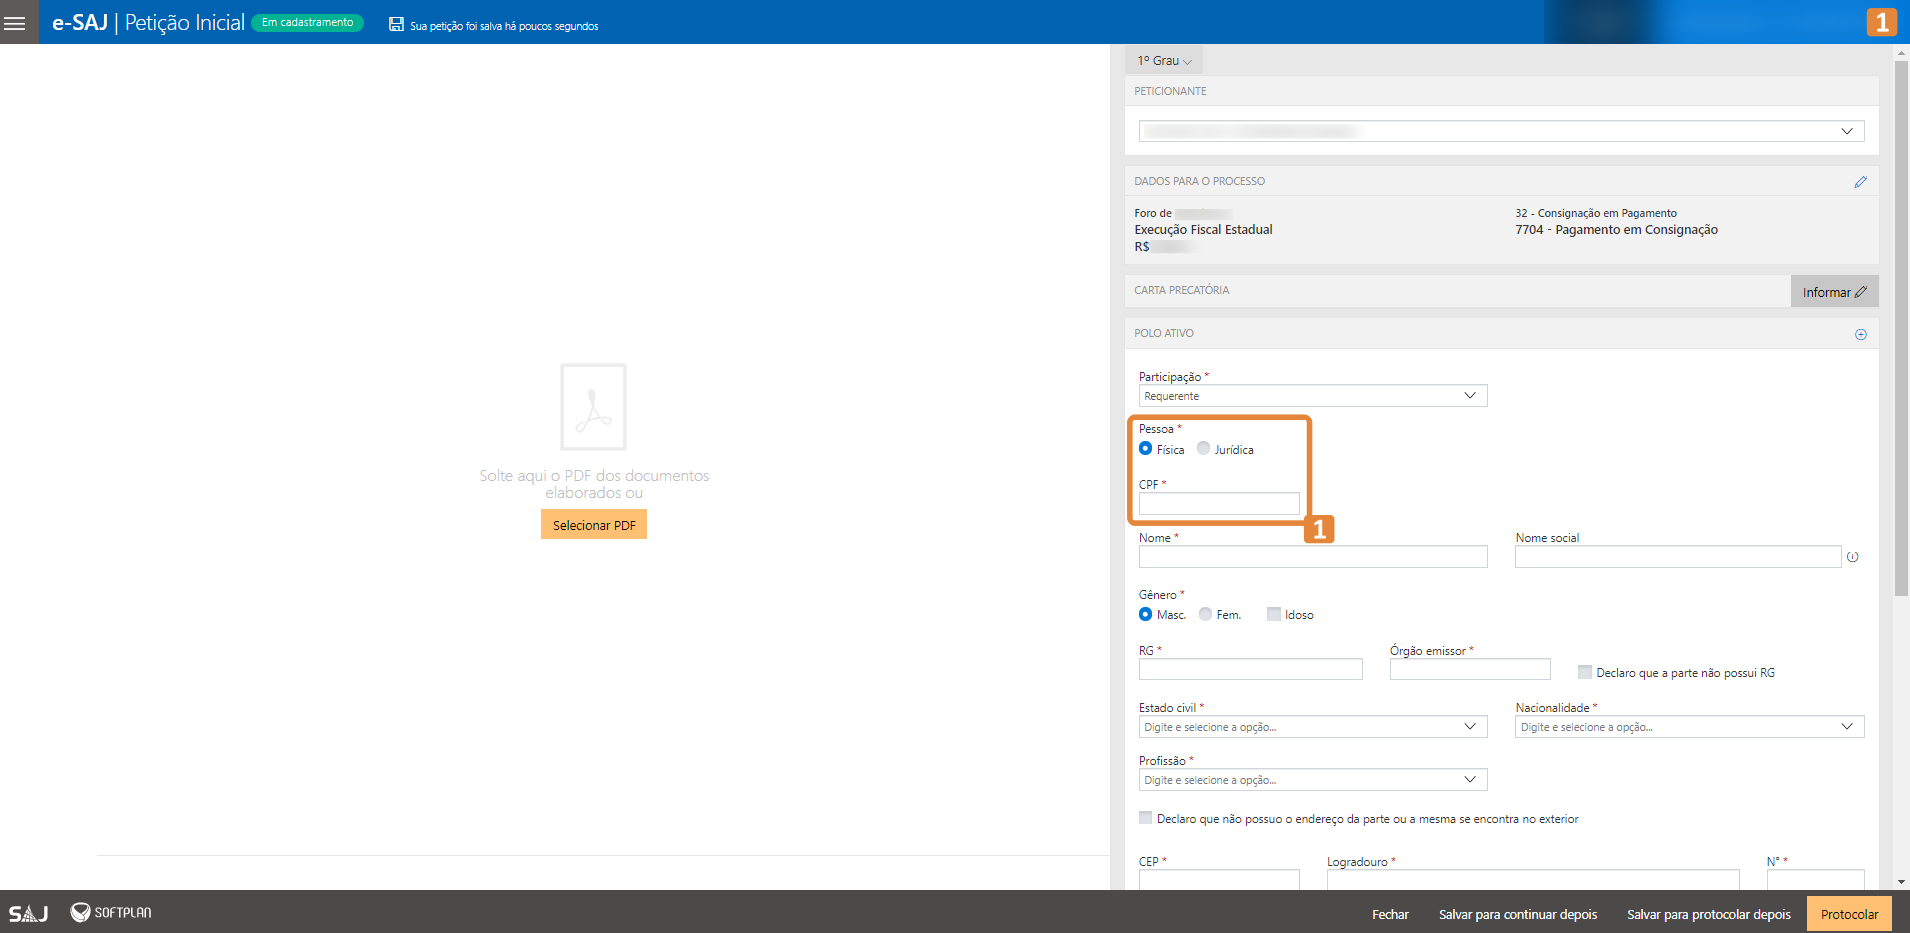Click the save status floppy disk icon
The image size is (1910, 933).
396,24
